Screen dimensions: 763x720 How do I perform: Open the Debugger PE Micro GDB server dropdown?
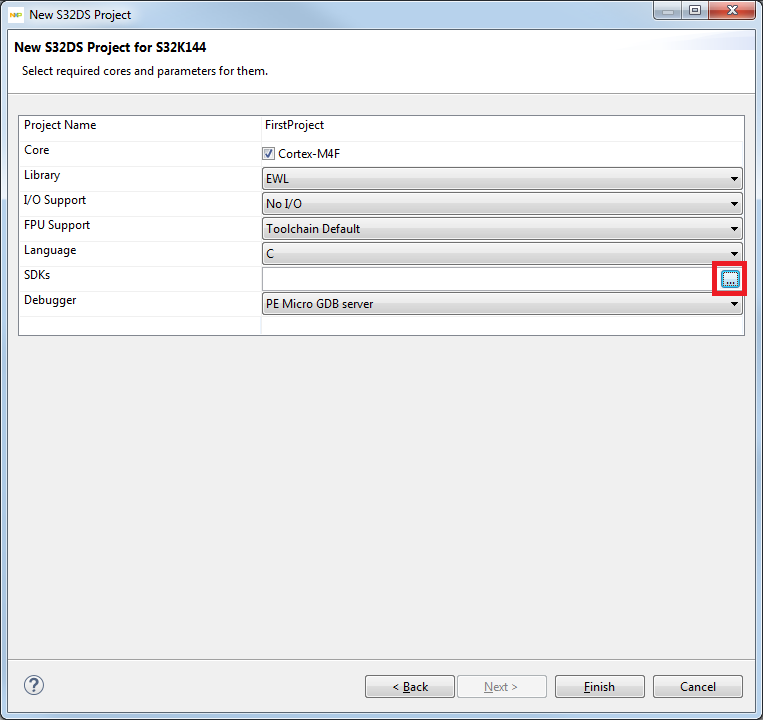[x=502, y=304]
